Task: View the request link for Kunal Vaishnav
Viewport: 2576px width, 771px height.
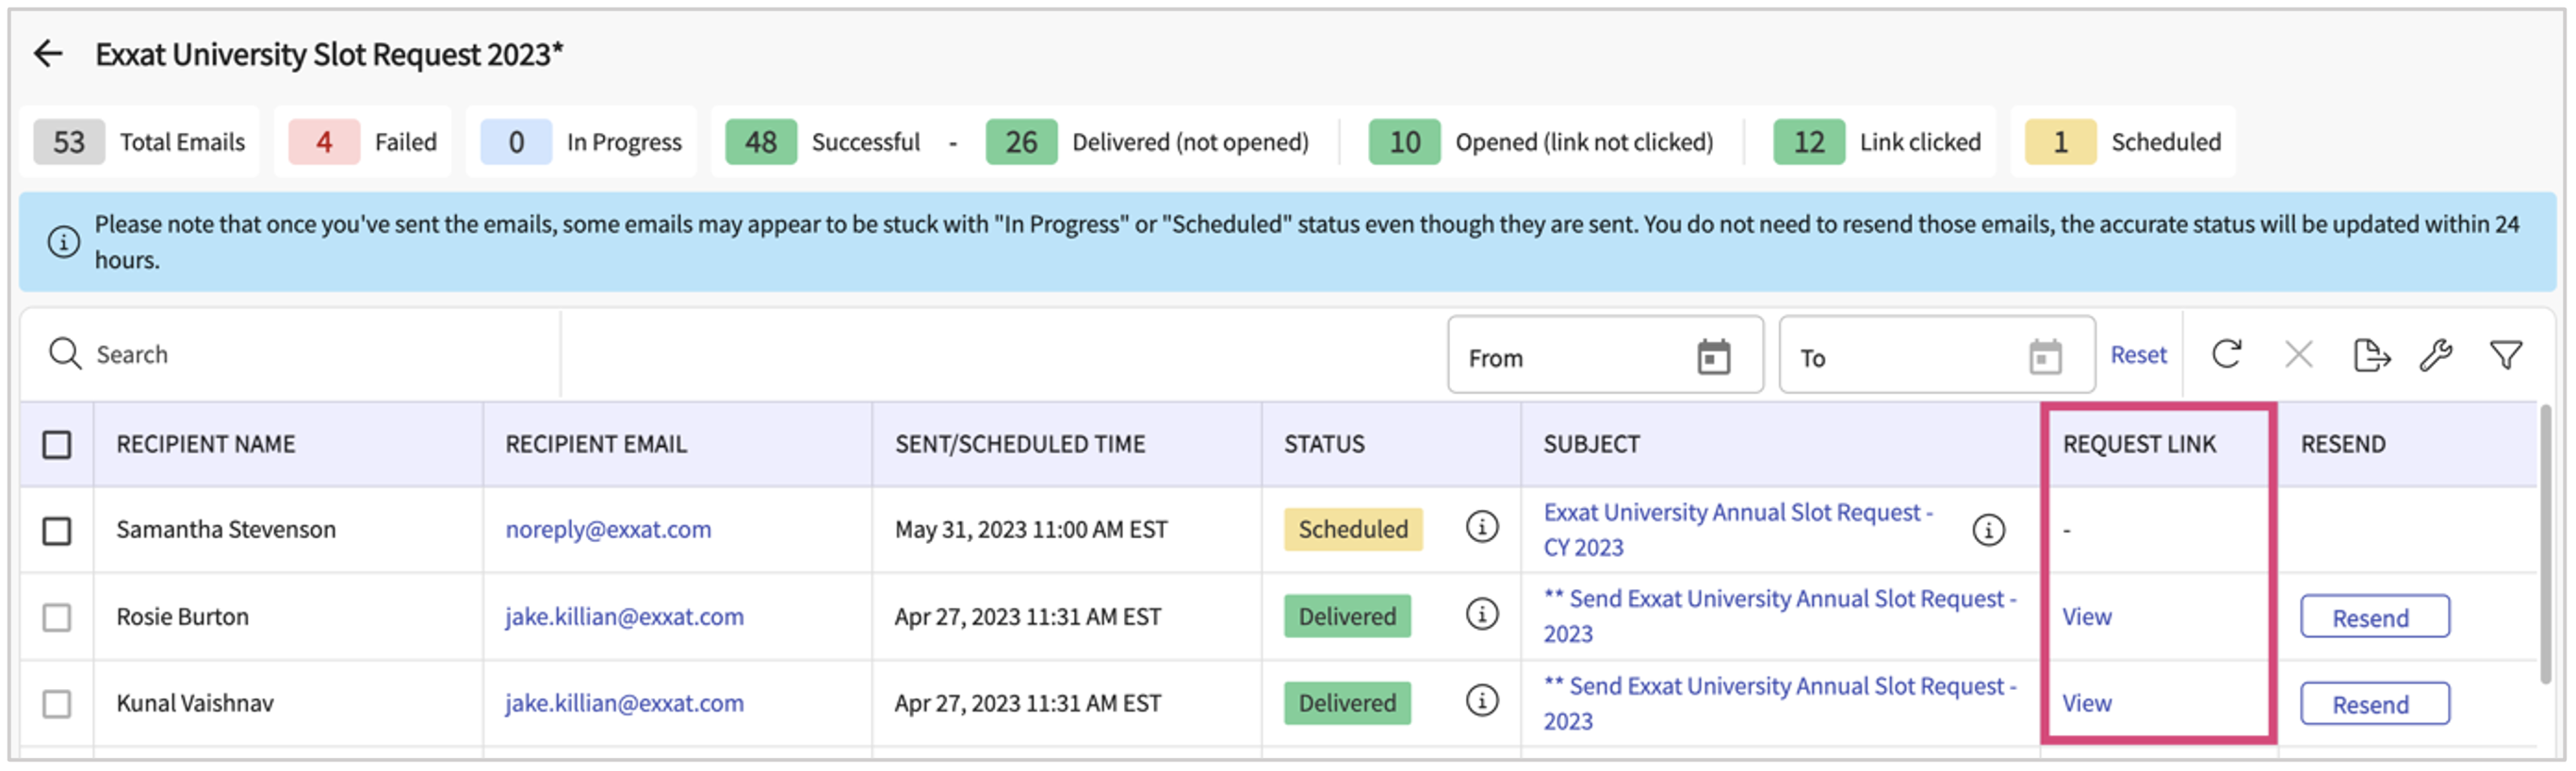Action: 2086,704
